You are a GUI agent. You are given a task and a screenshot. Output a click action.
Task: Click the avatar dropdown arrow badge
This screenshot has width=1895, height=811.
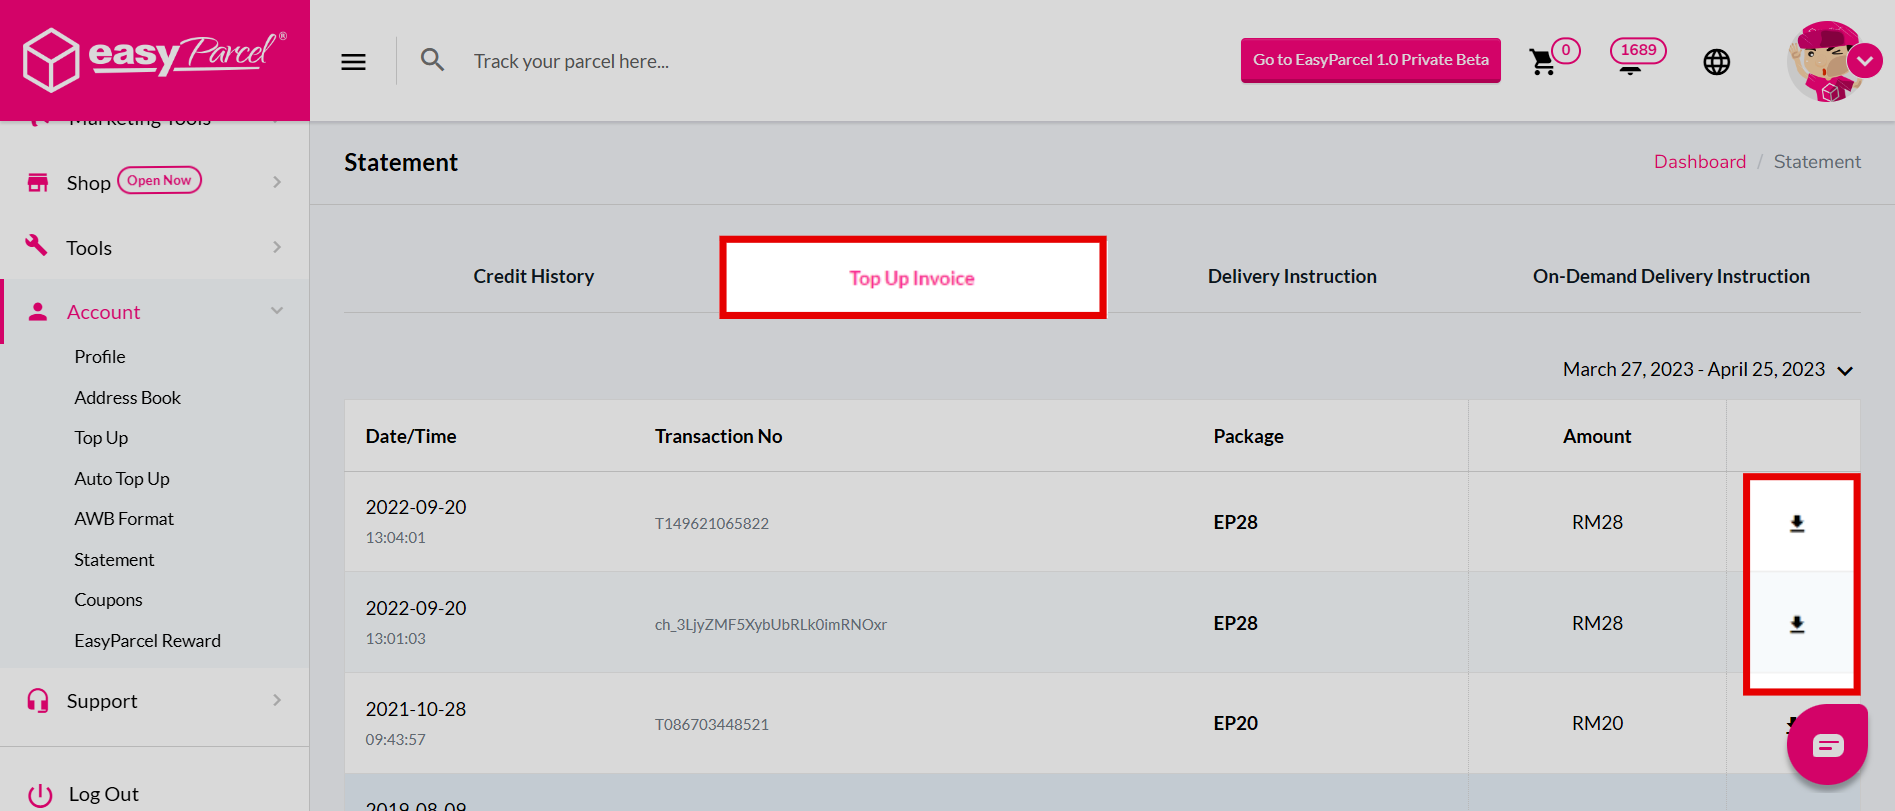(1865, 61)
